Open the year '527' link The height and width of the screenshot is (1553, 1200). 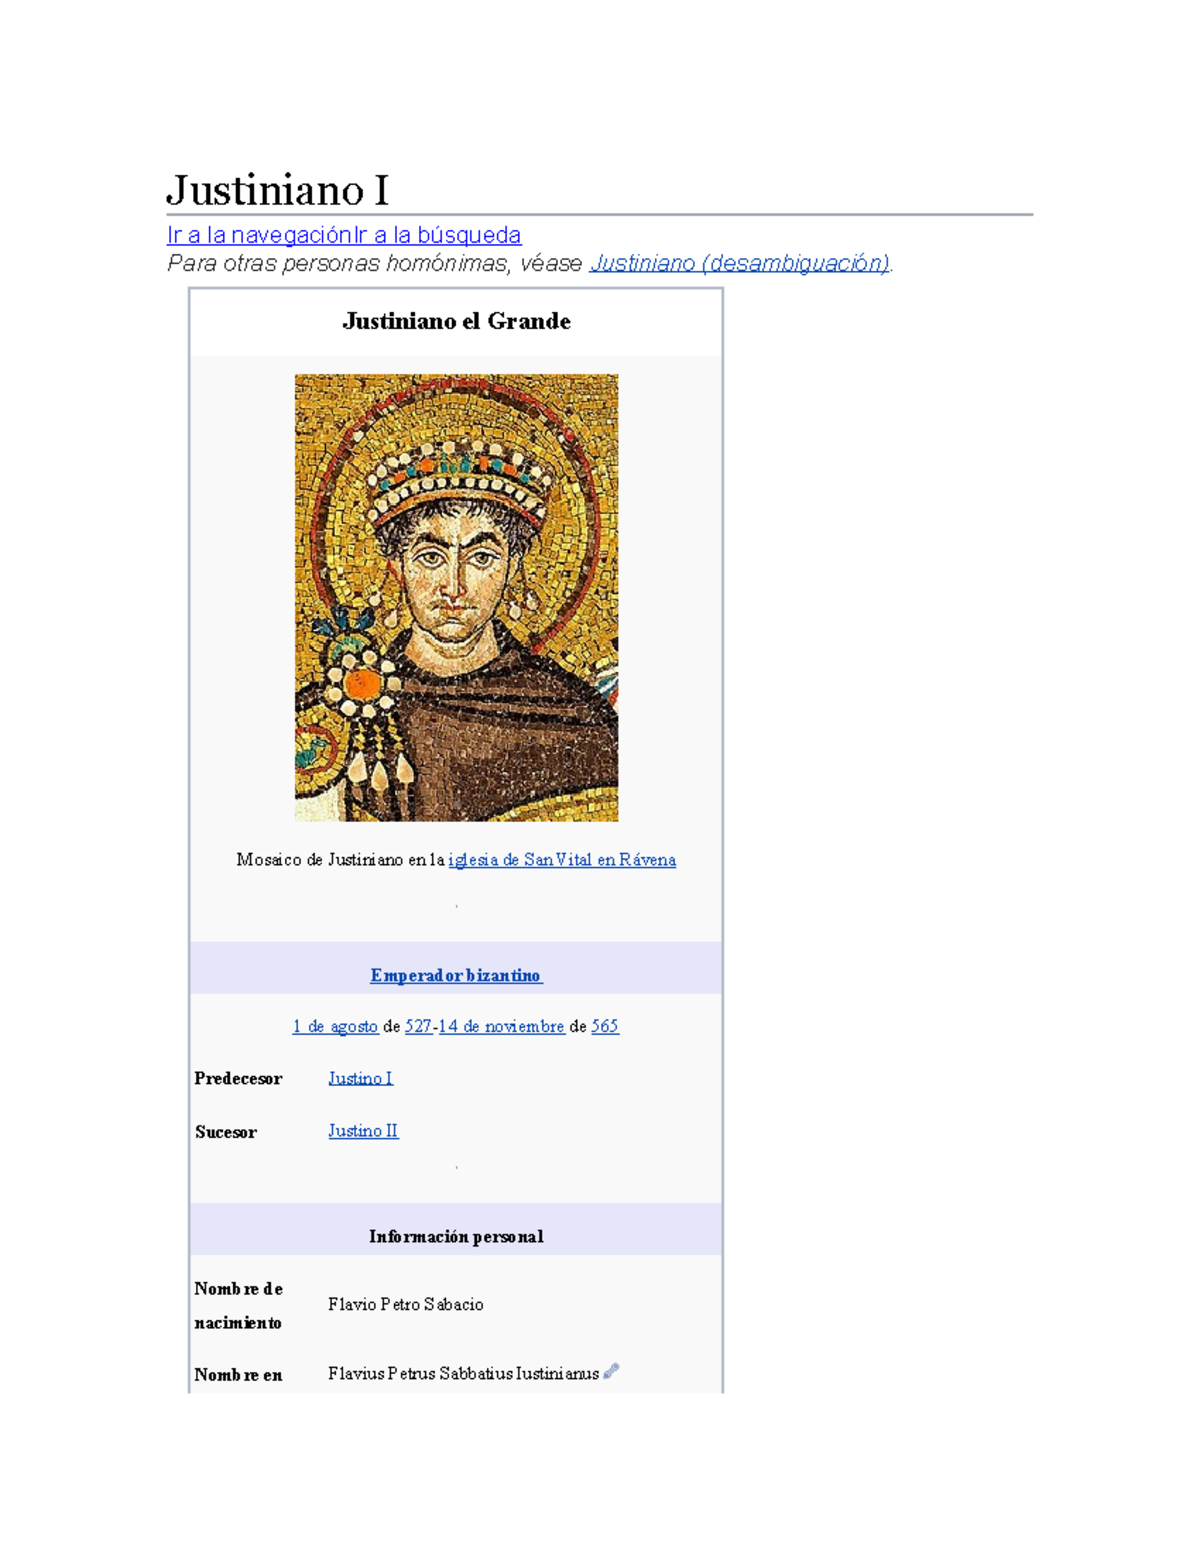(418, 1026)
